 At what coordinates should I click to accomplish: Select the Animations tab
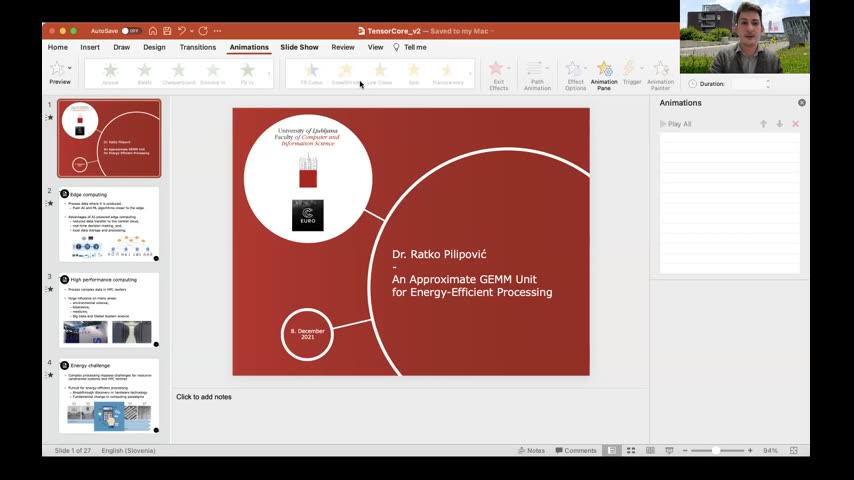point(249,47)
